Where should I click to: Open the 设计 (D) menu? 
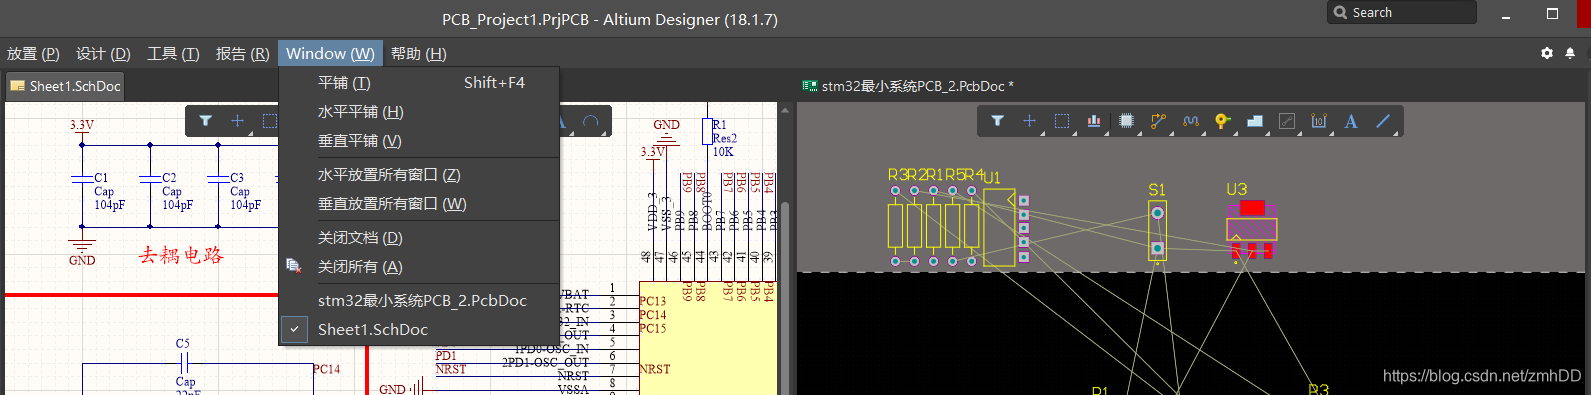click(103, 54)
